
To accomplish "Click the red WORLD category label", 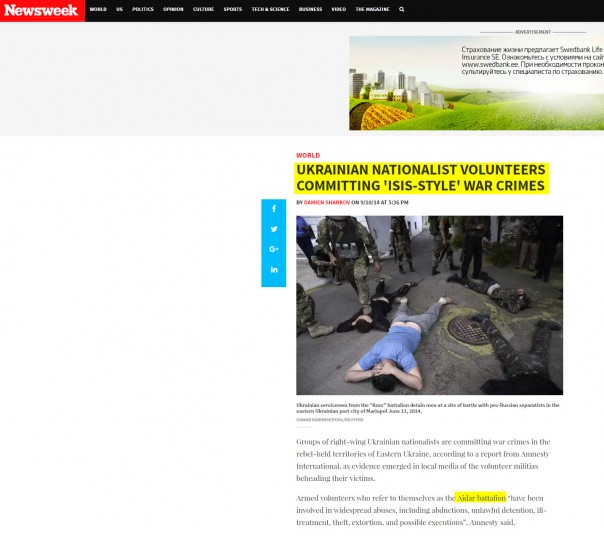I will (308, 155).
